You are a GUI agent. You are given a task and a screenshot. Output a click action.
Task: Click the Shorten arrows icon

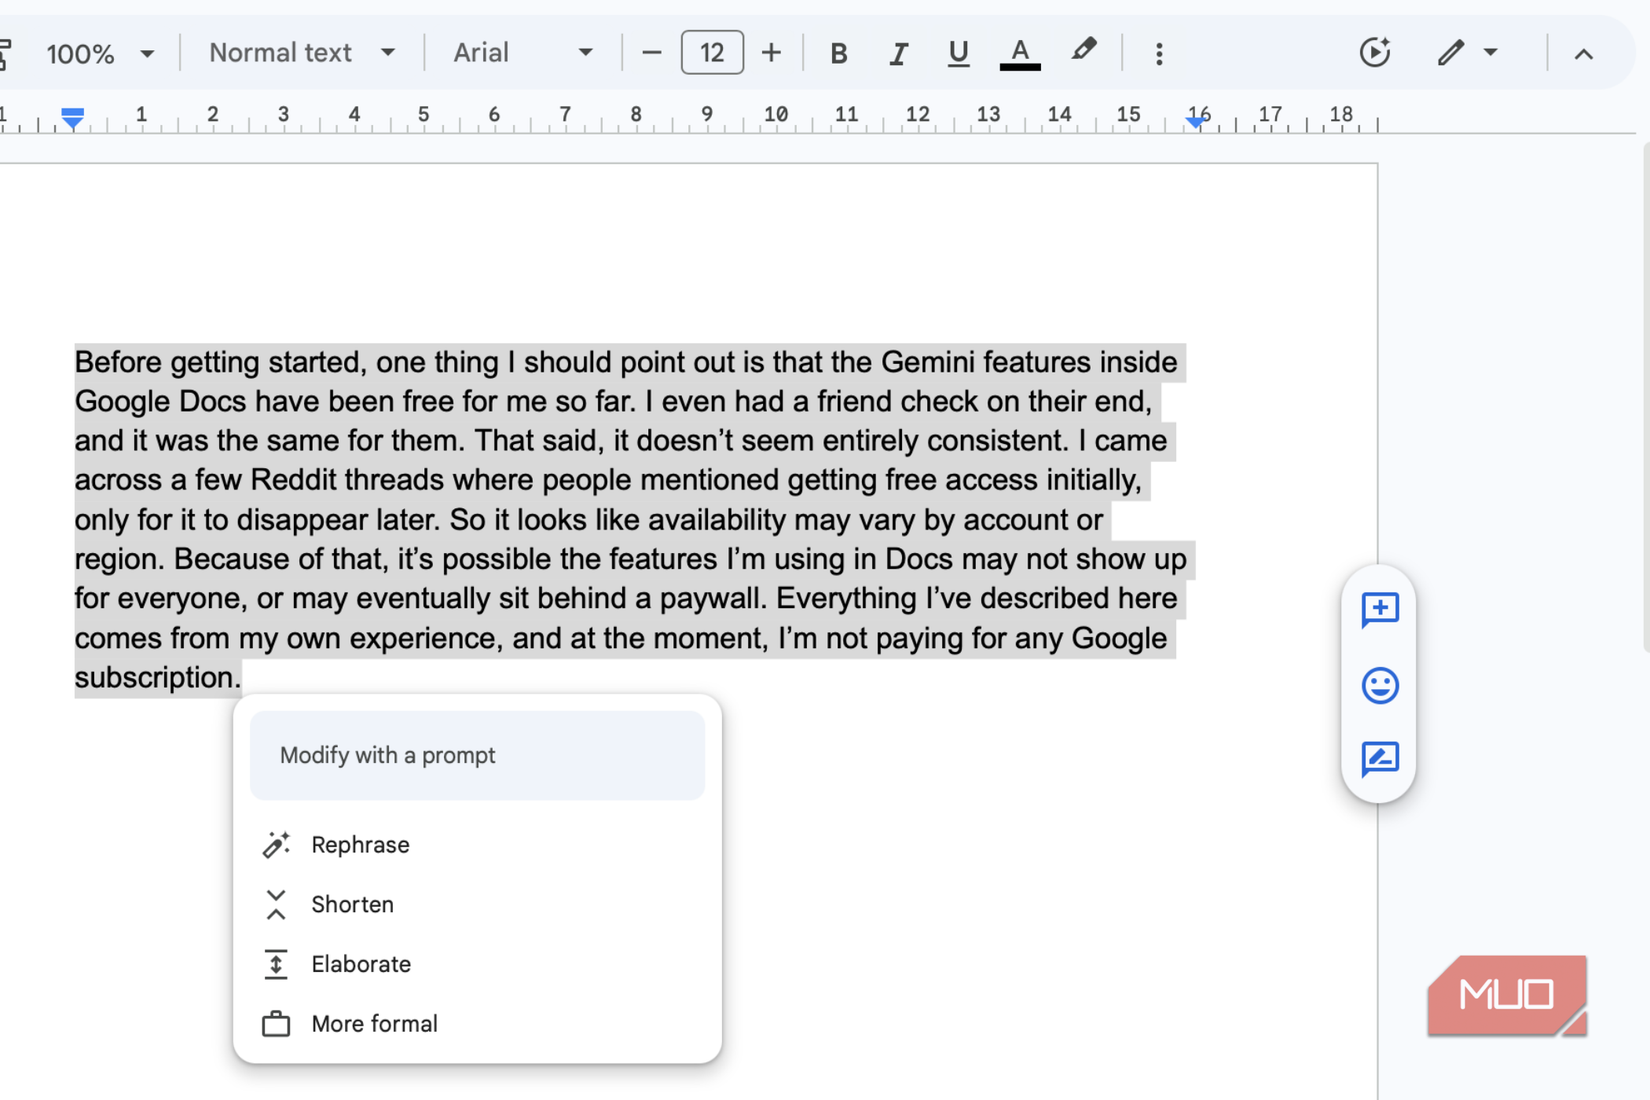tap(276, 905)
